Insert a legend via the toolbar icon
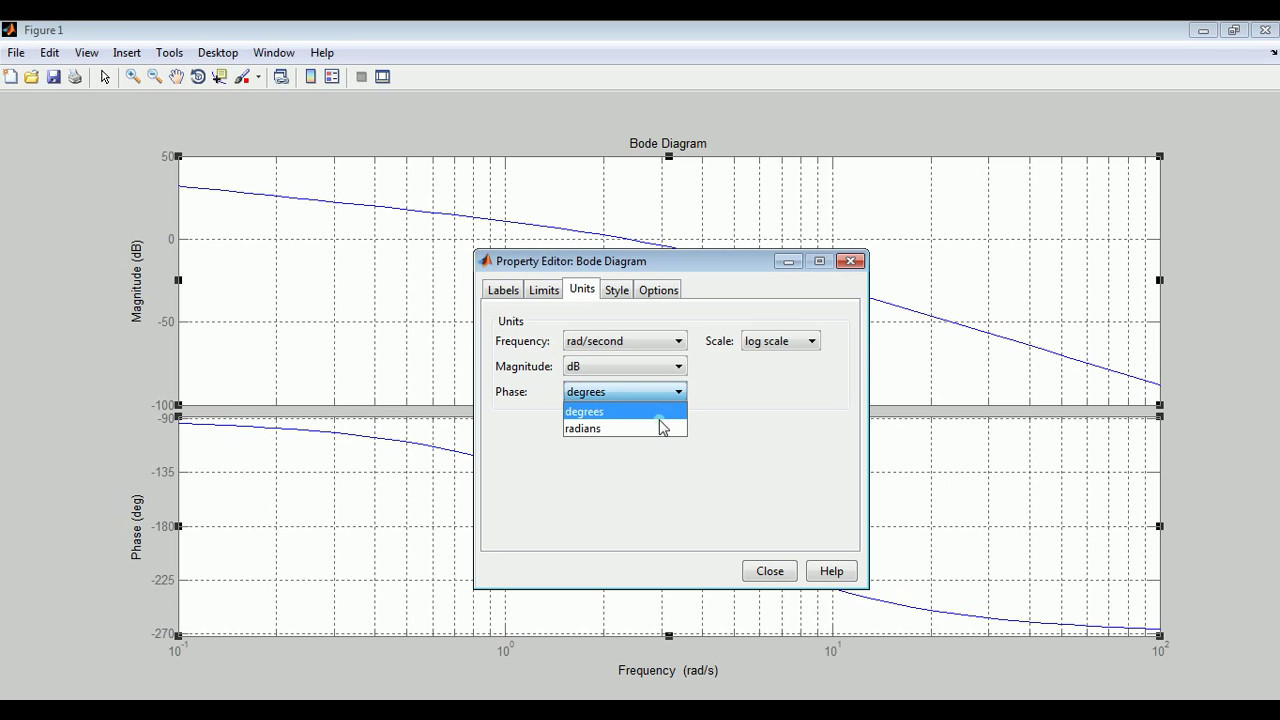This screenshot has width=1280, height=720. point(332,77)
